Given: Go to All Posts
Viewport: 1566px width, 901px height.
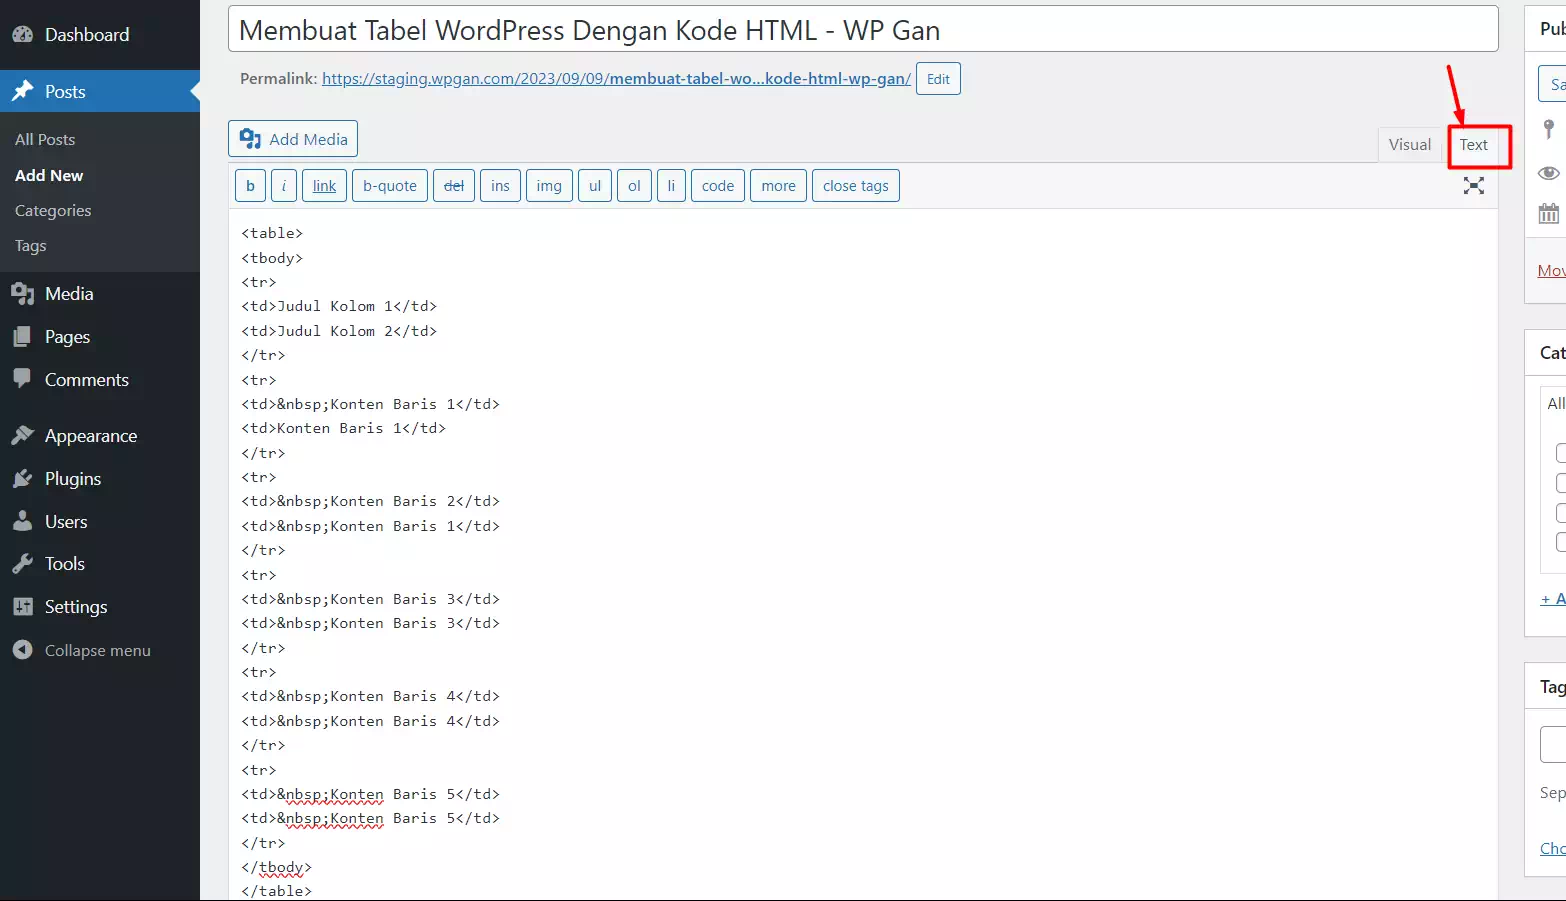Looking at the screenshot, I should [x=45, y=140].
